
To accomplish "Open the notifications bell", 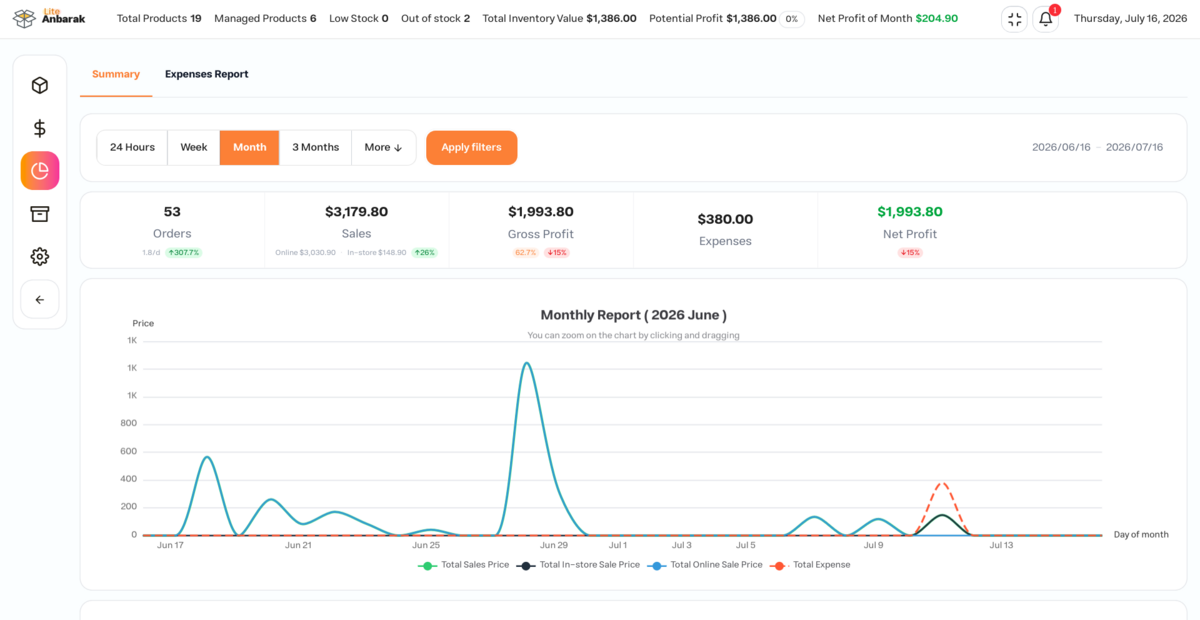I will tap(1045, 19).
